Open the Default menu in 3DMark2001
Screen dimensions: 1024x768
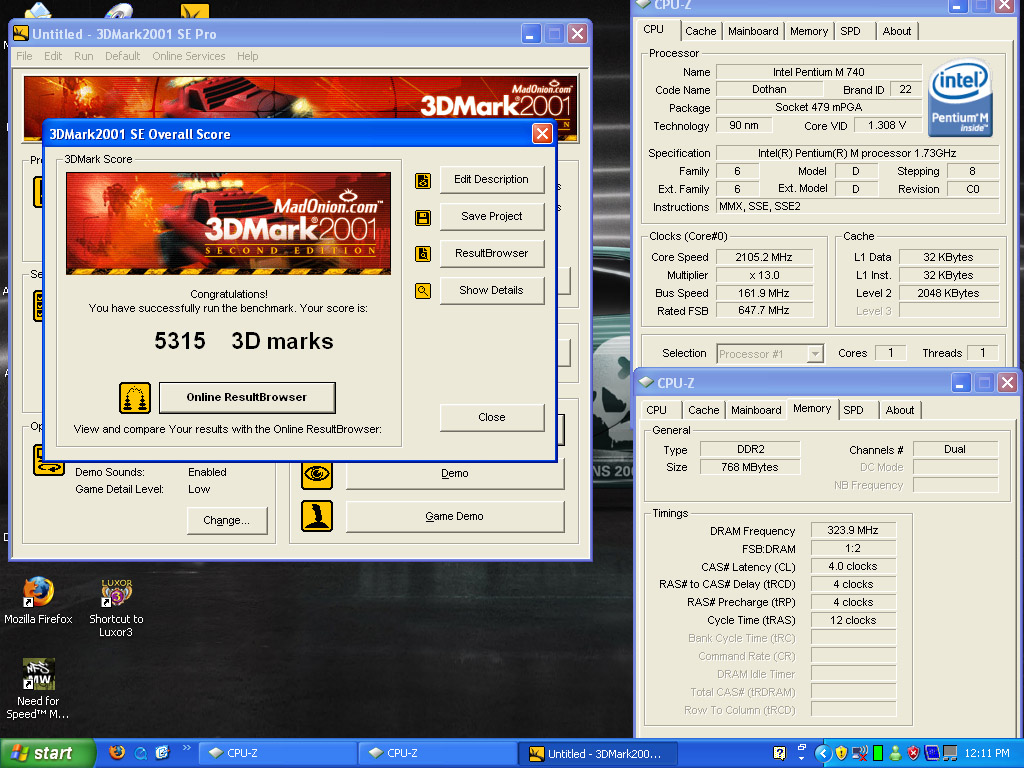tap(122, 56)
